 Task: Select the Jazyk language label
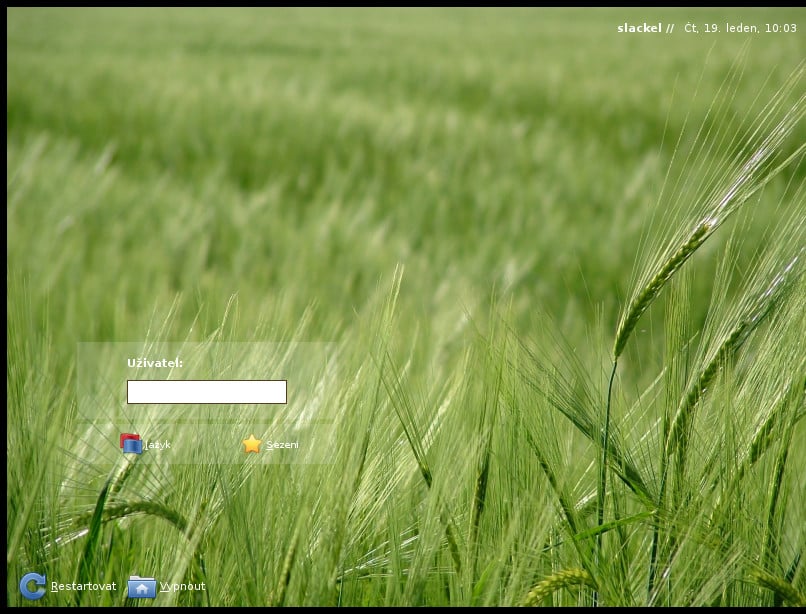pyautogui.click(x=157, y=445)
